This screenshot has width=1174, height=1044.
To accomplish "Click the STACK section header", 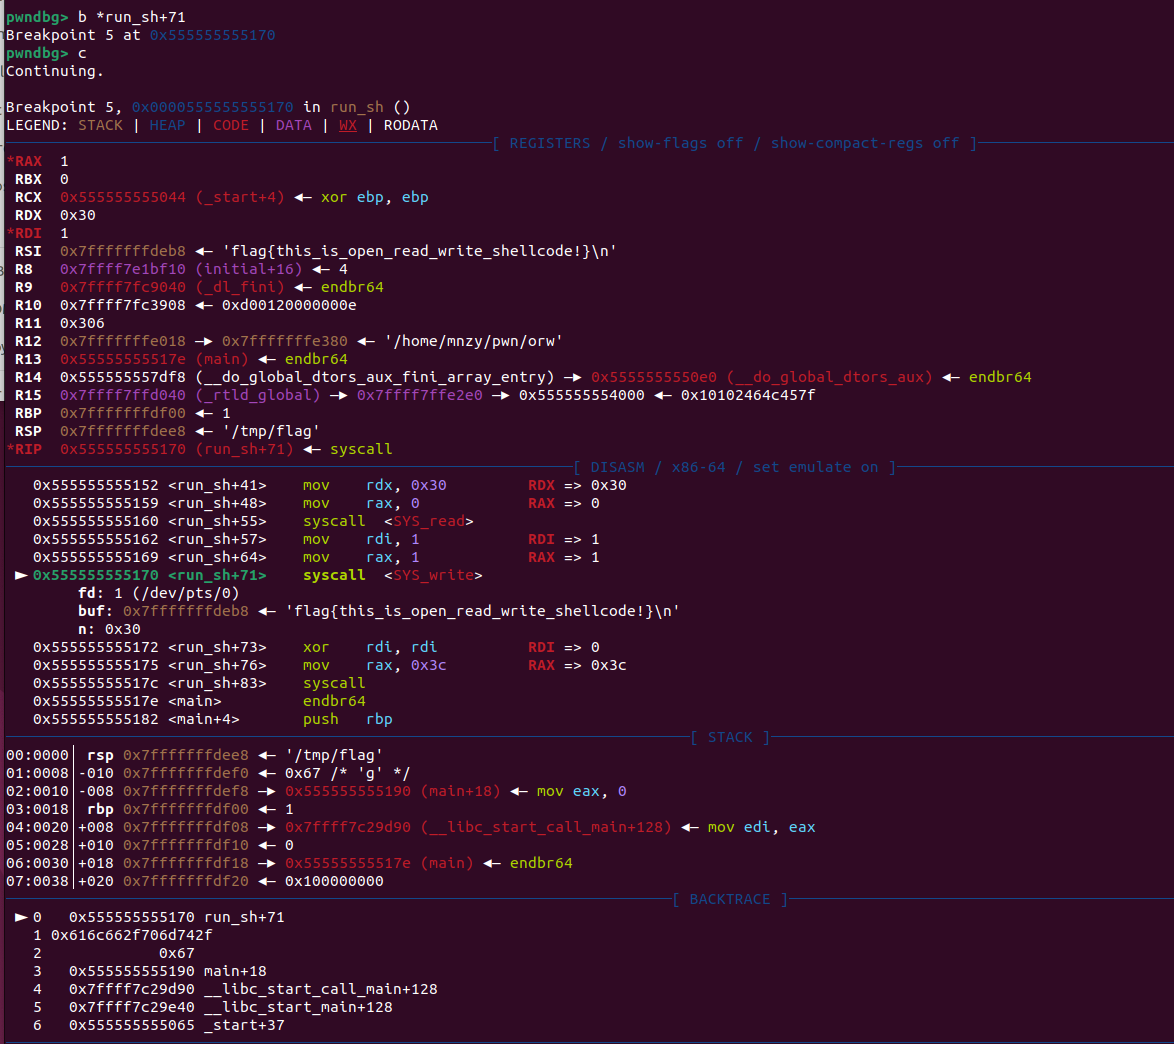I will point(730,737).
